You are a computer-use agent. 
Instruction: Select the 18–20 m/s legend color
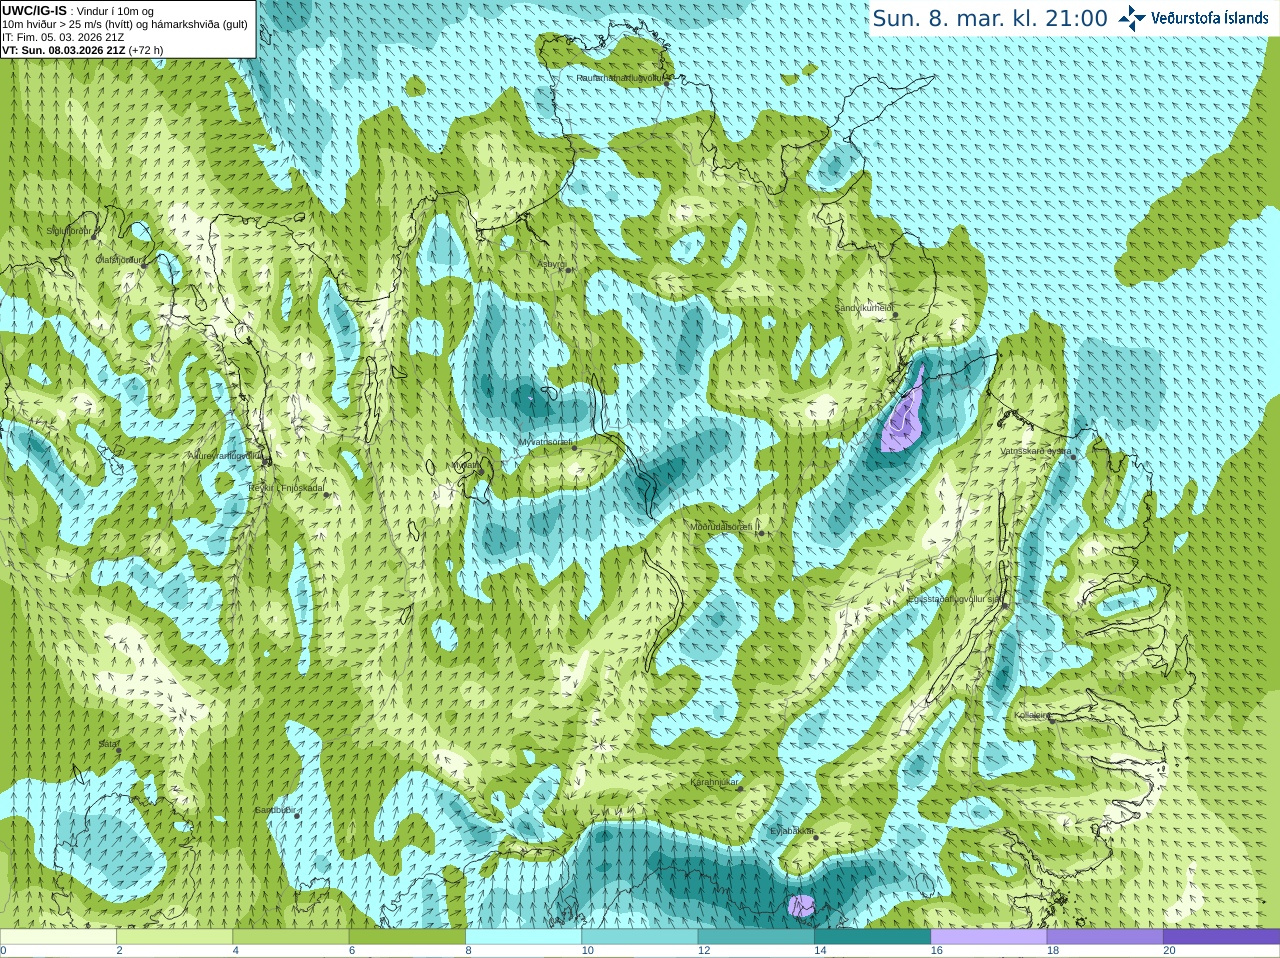point(1105,936)
